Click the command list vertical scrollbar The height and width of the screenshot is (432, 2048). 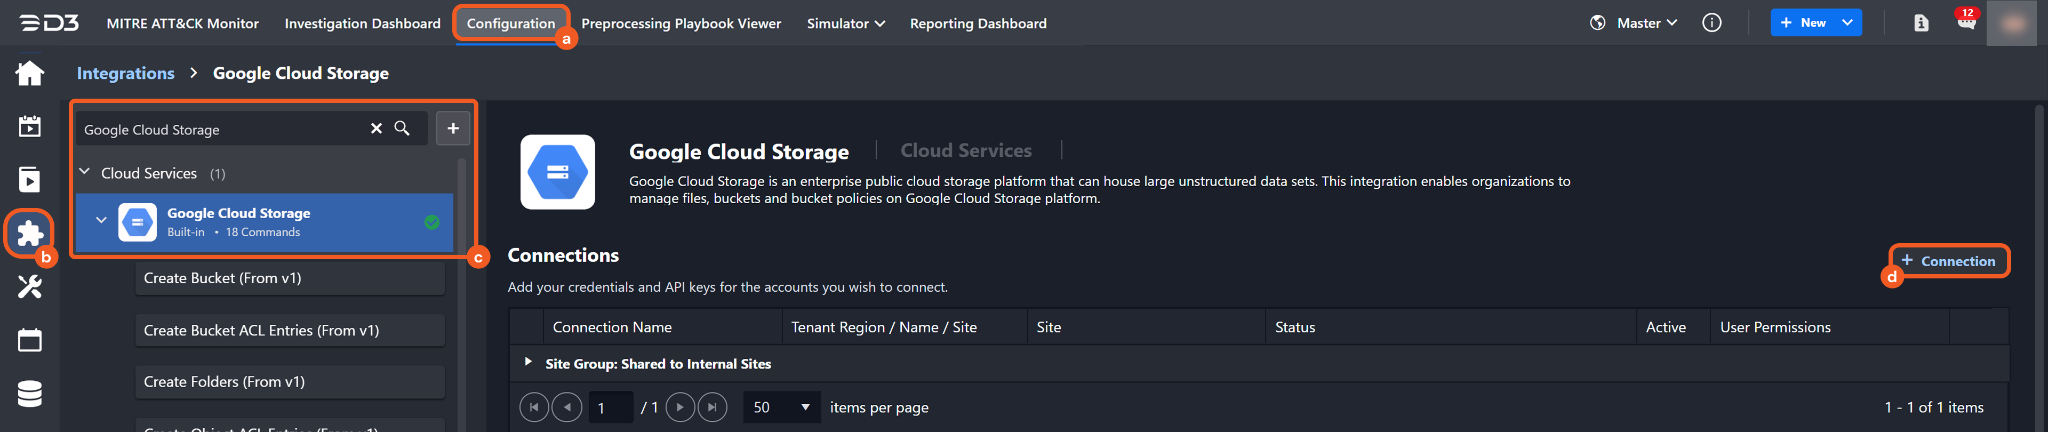[x=462, y=300]
